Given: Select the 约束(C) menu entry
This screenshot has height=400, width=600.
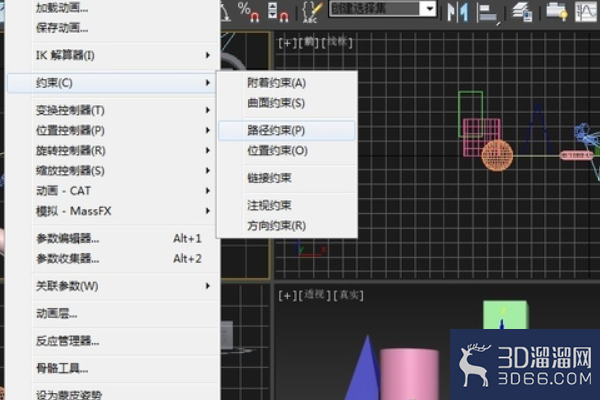Looking at the screenshot, I should pos(112,83).
